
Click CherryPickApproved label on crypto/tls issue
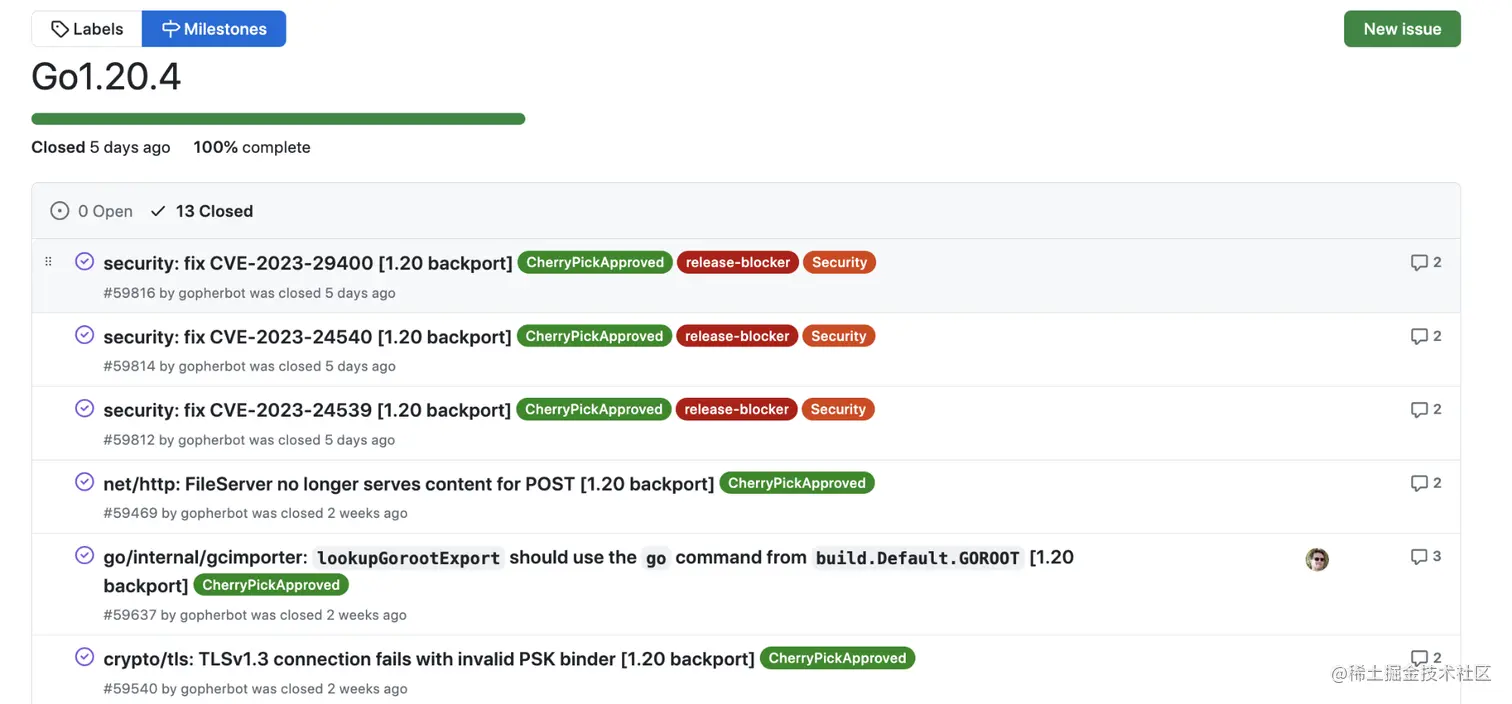click(837, 658)
